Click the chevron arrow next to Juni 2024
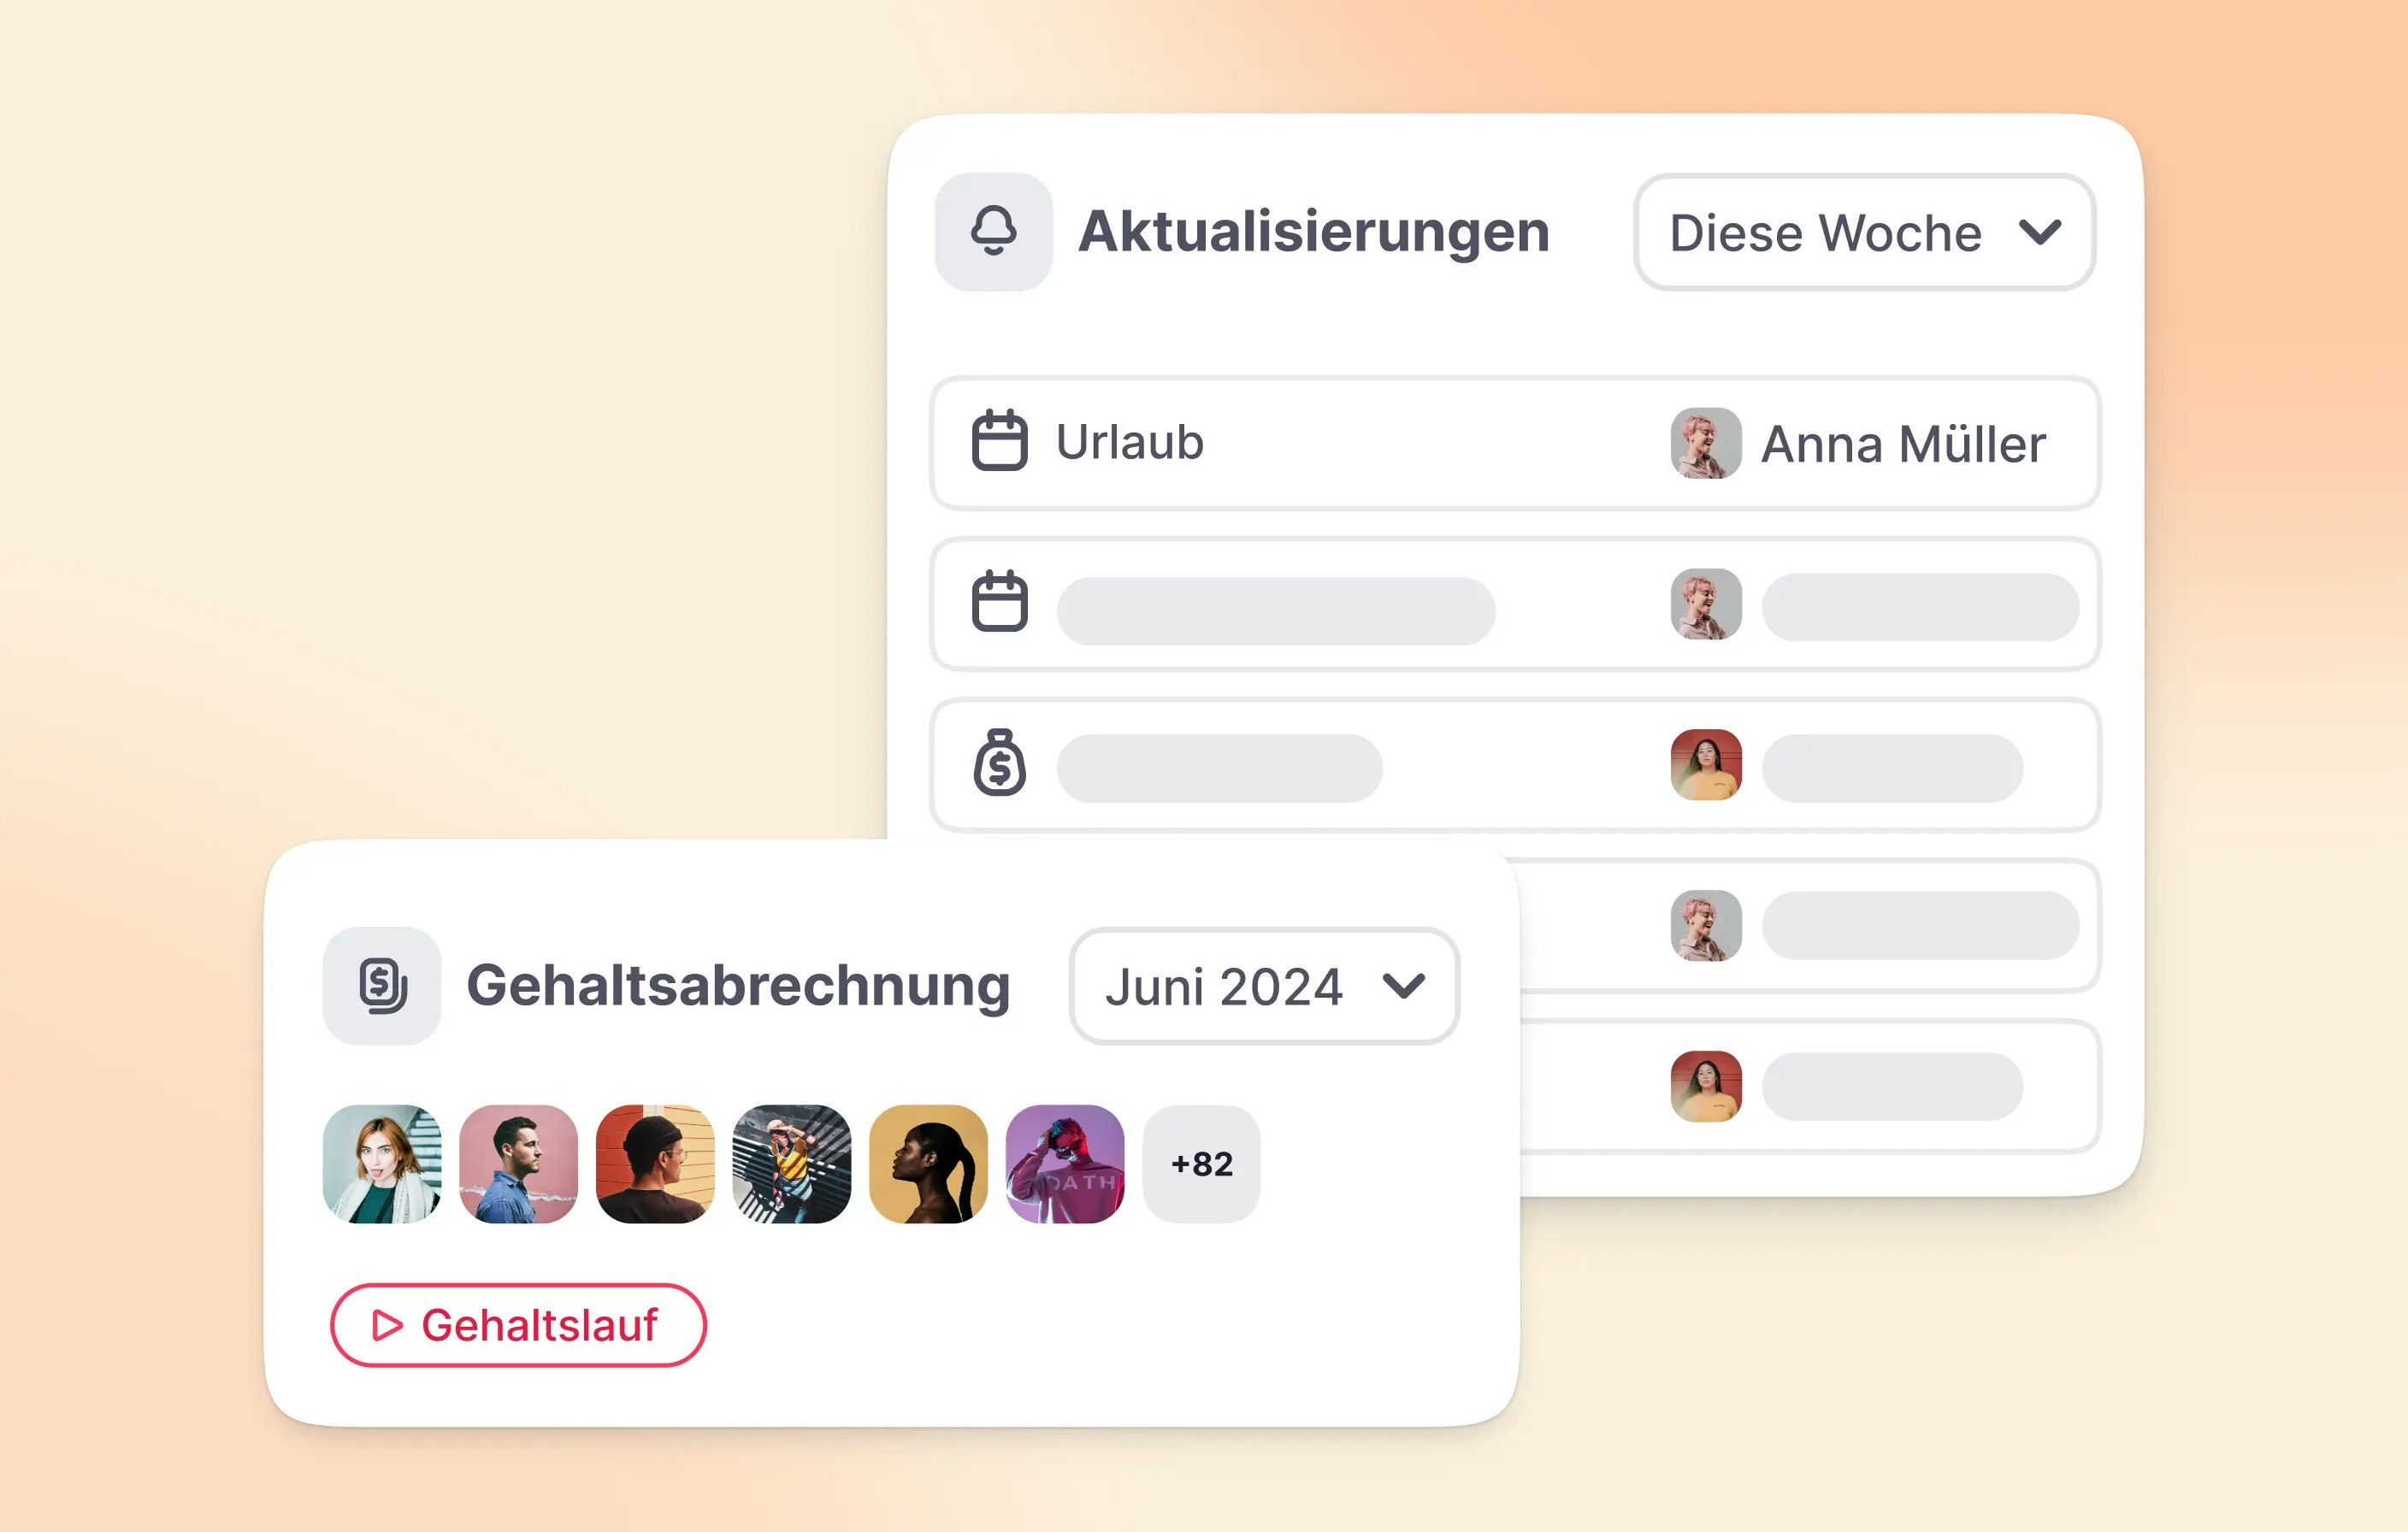 pos(1403,987)
